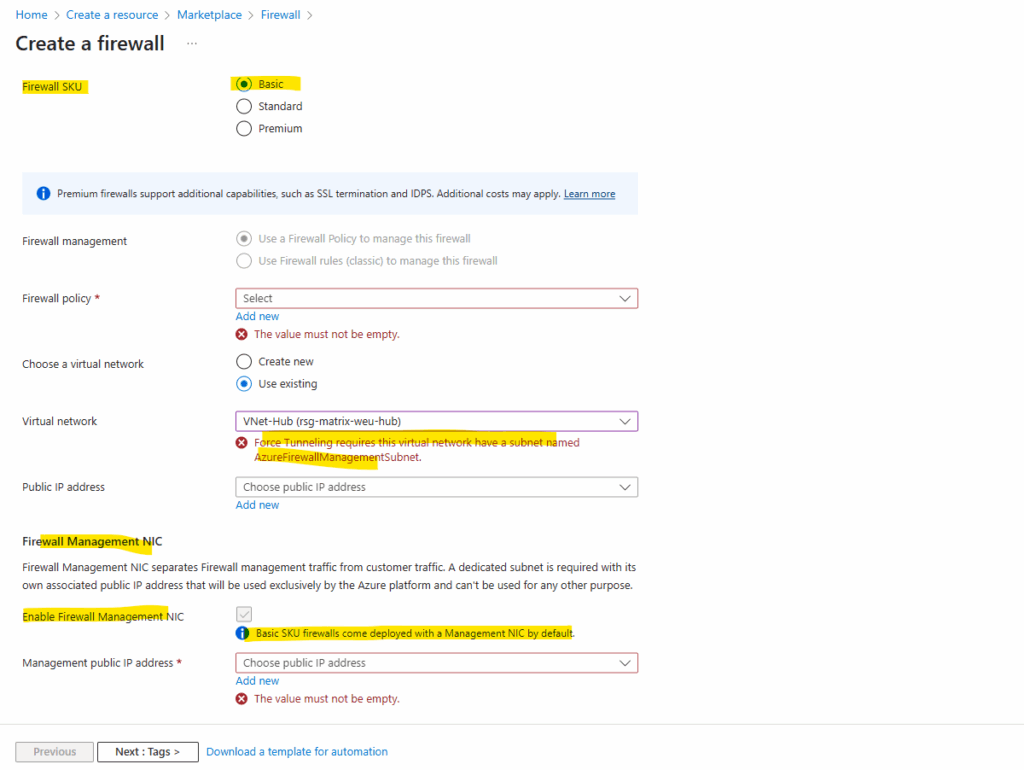Select Use Firewall rules (classic) option

pos(244,261)
